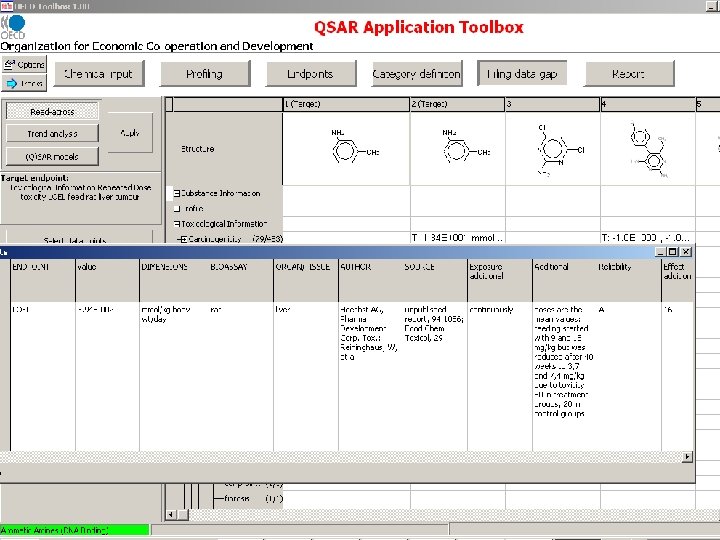
Task: Go to Category definition stage
Action: tap(417, 73)
